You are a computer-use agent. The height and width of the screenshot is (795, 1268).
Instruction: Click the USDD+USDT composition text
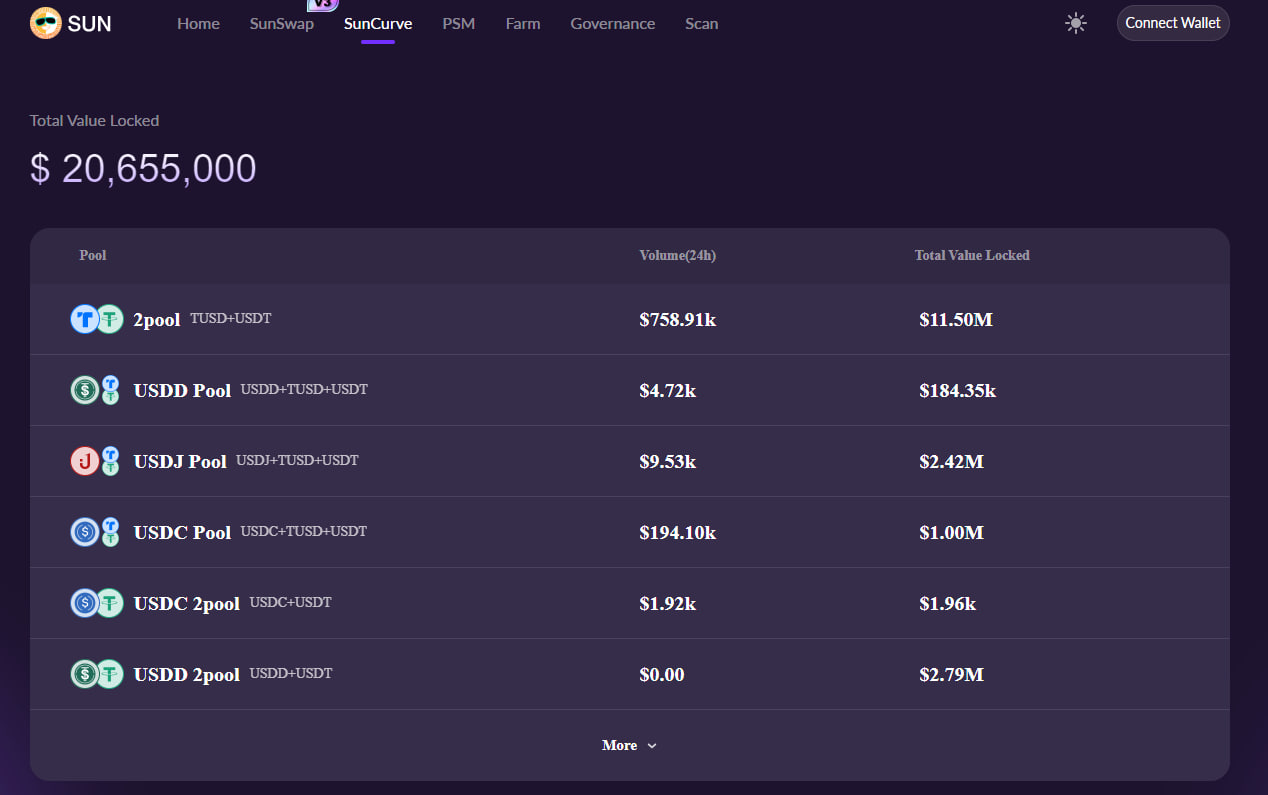291,673
